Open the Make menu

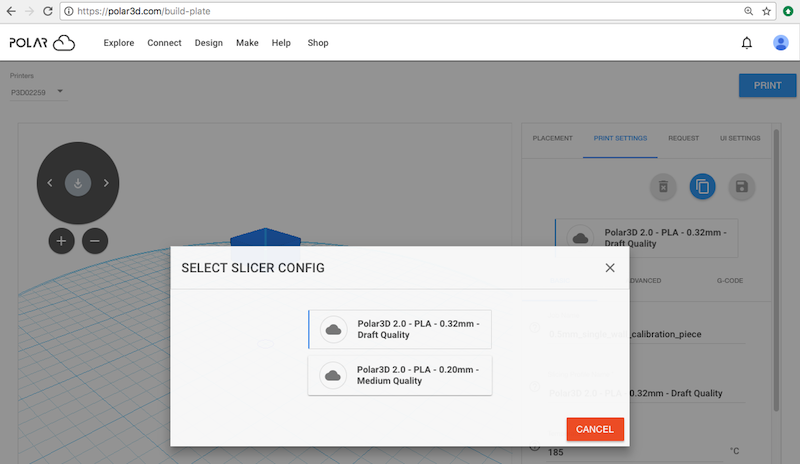click(x=247, y=43)
